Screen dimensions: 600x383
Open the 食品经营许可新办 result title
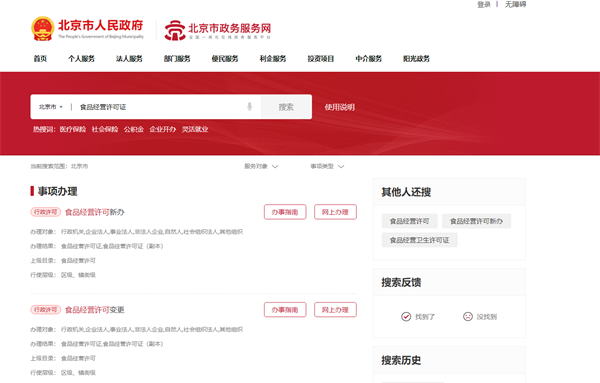(95, 212)
